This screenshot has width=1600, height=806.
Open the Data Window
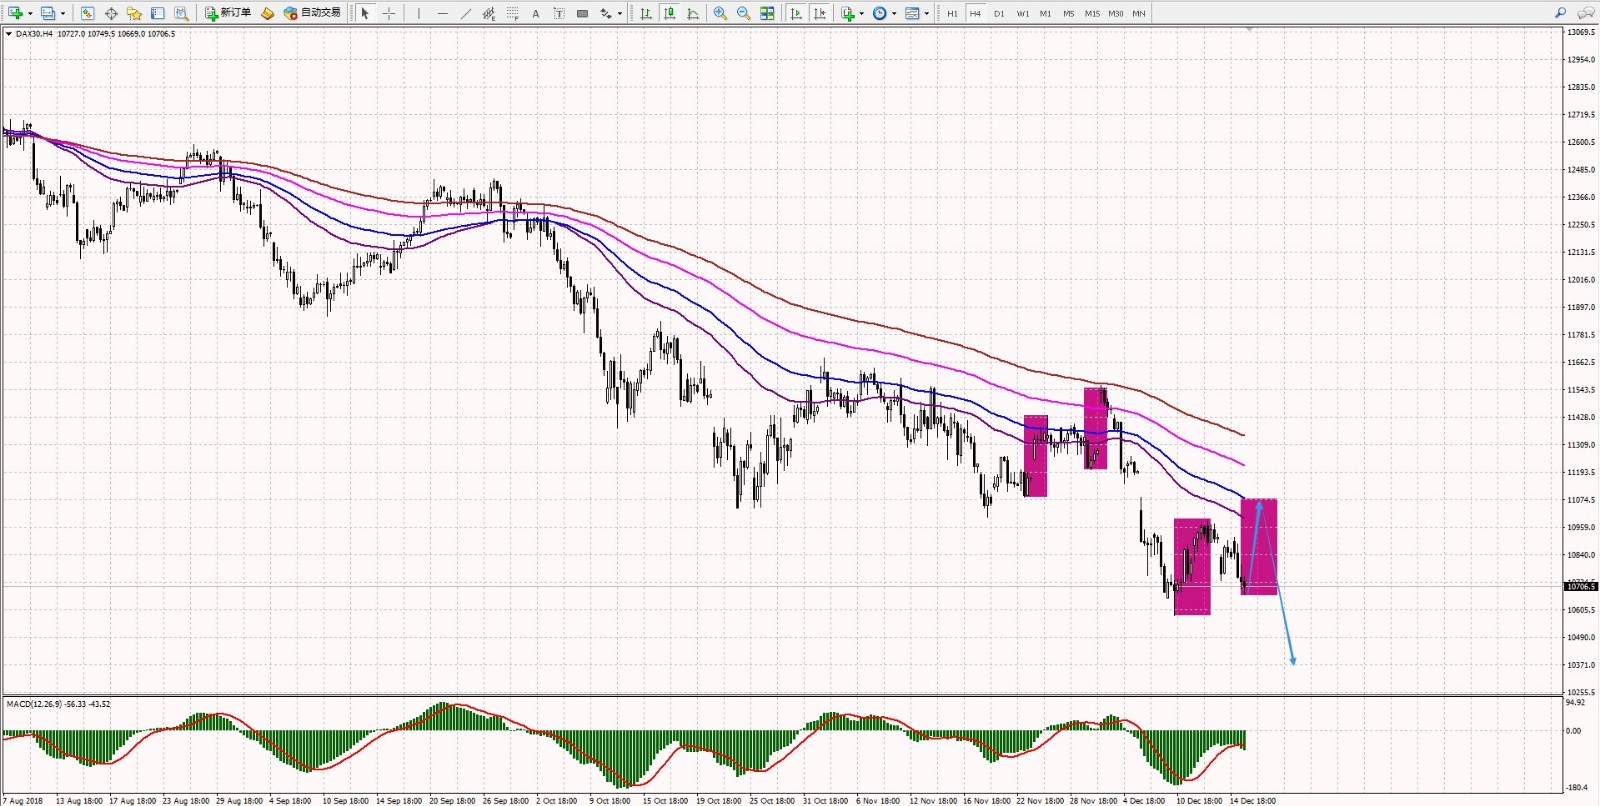coord(111,13)
